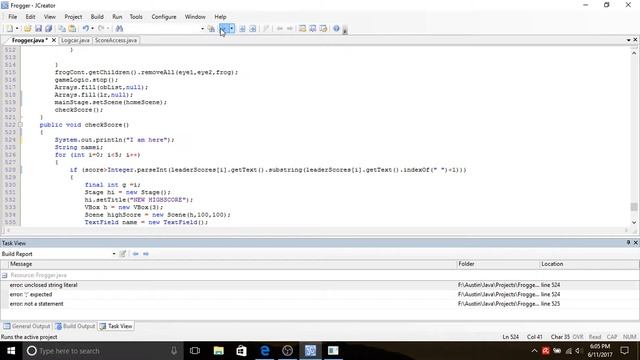Go to previous task arrow in Task View
Image resolution: width=640 pixels, height=360 pixels.
tap(136, 254)
